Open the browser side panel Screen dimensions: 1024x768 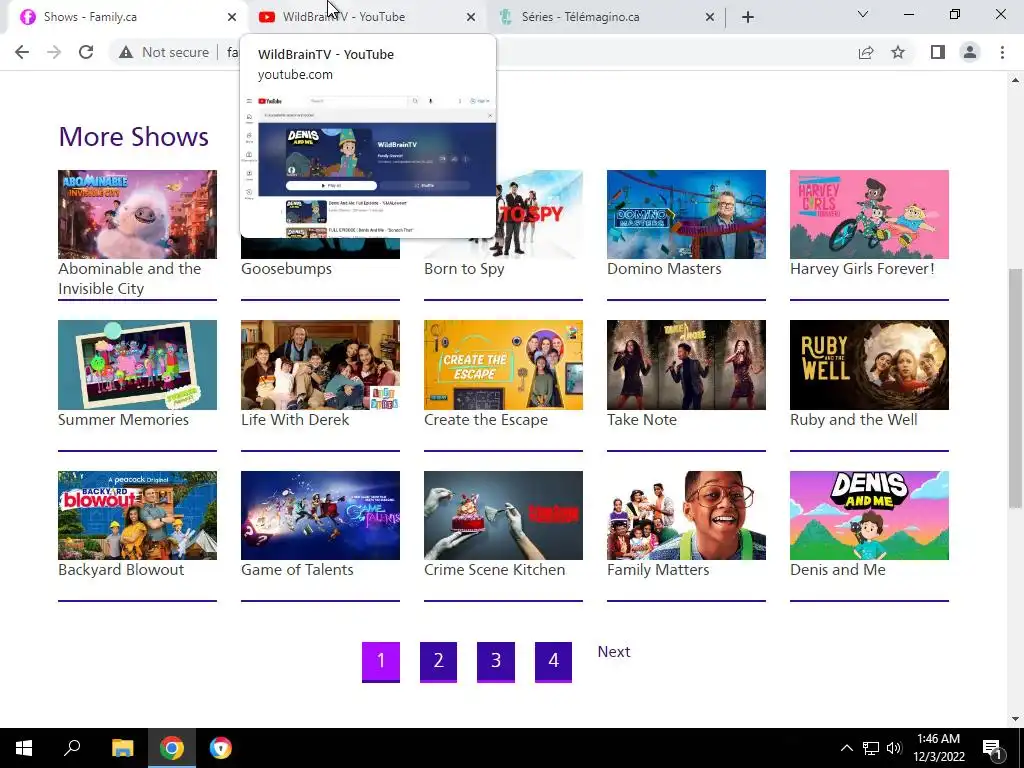point(938,52)
